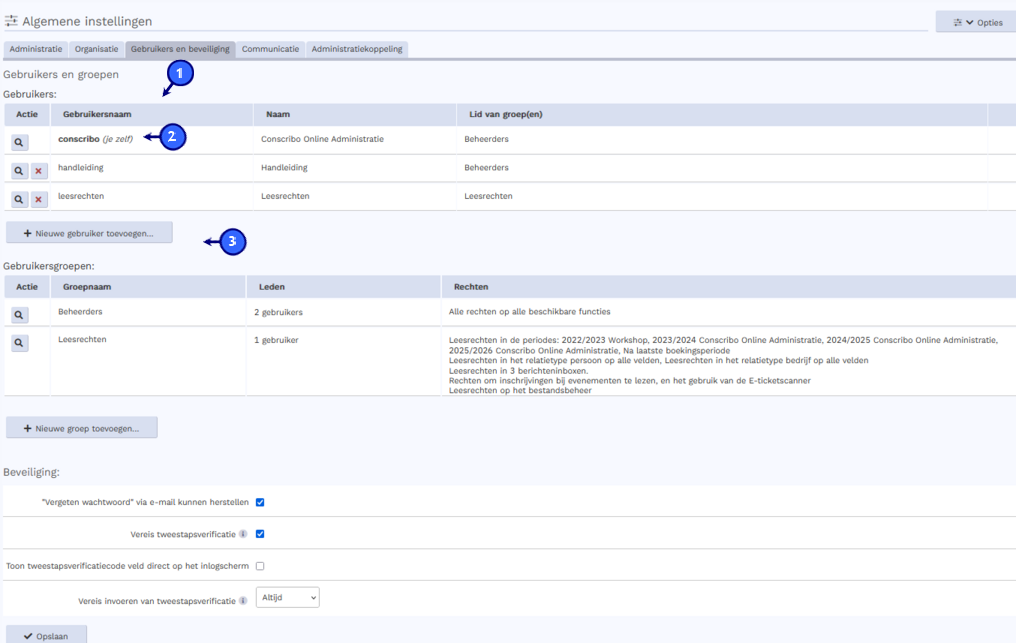Click name cell Handleiding
Image resolution: width=1016 pixels, height=643 pixels.
pos(284,167)
